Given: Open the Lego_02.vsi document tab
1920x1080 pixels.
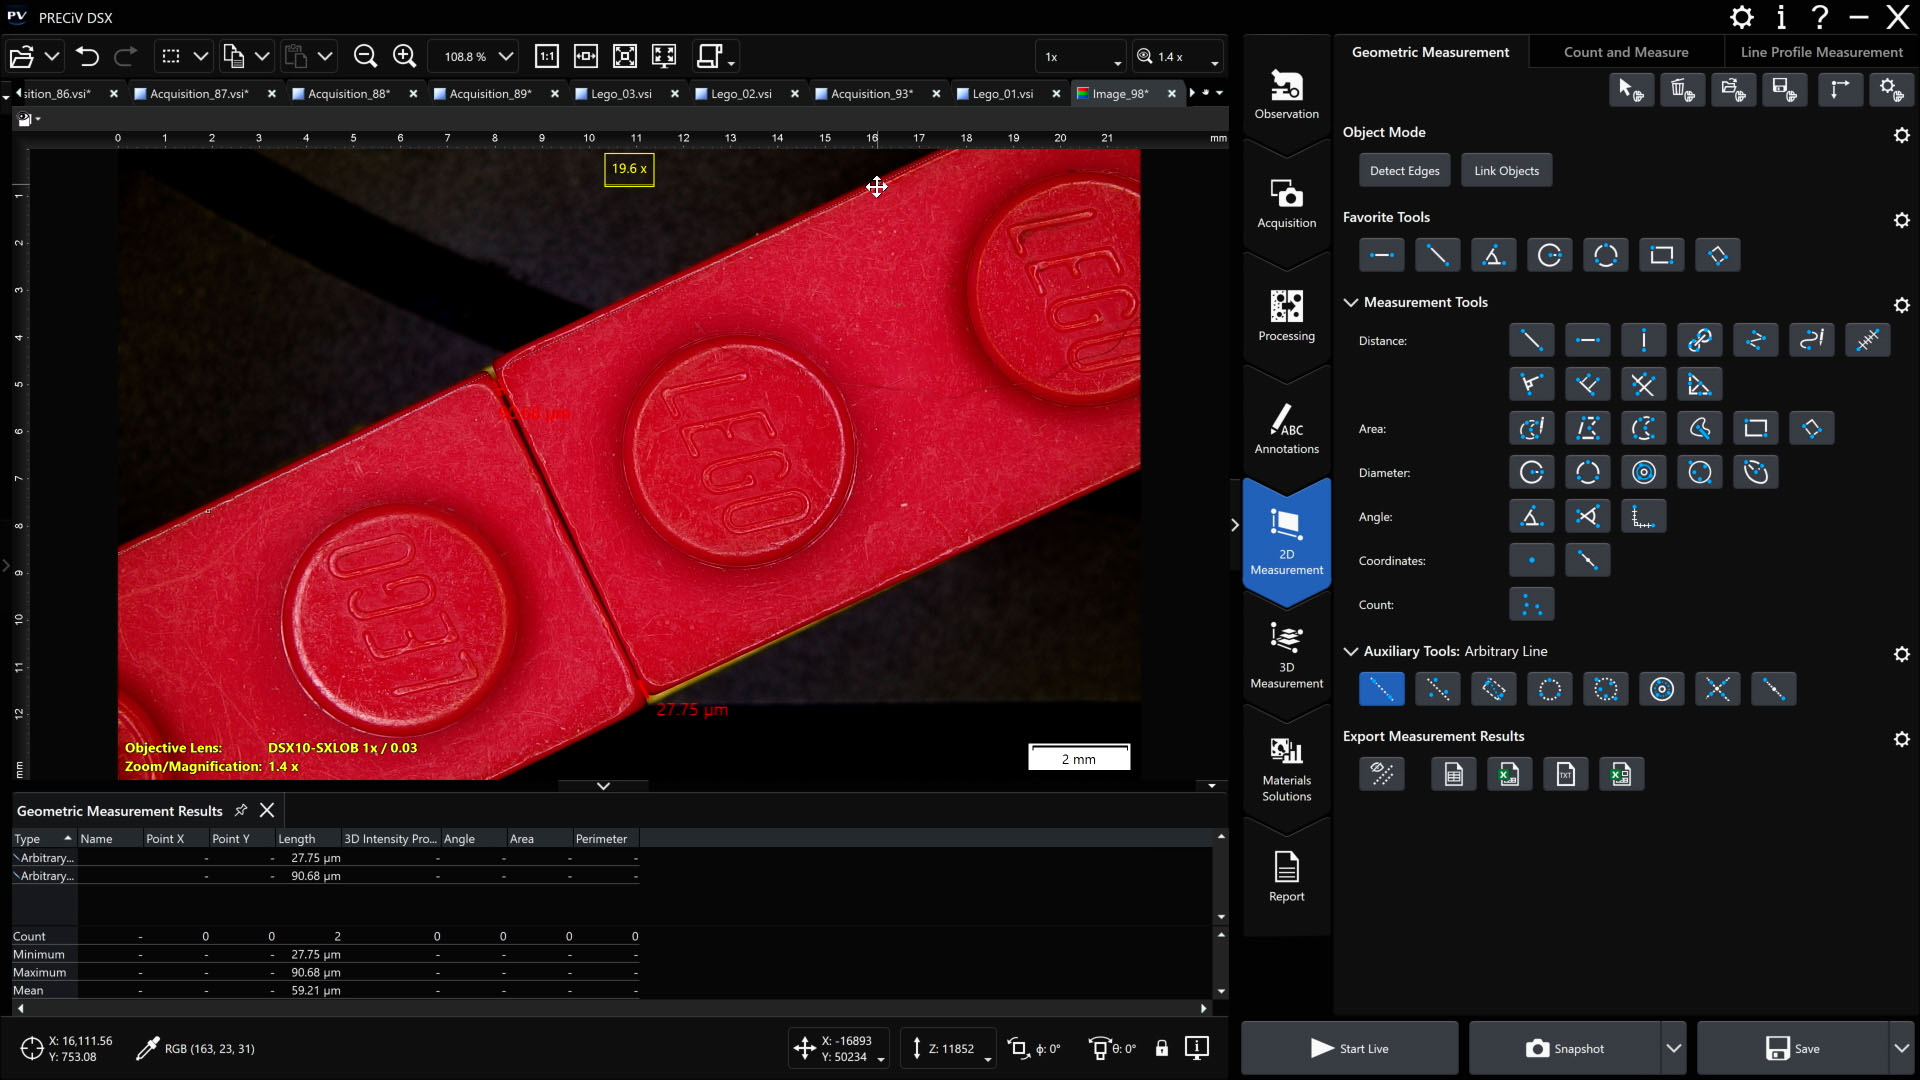Looking at the screenshot, I should [741, 94].
